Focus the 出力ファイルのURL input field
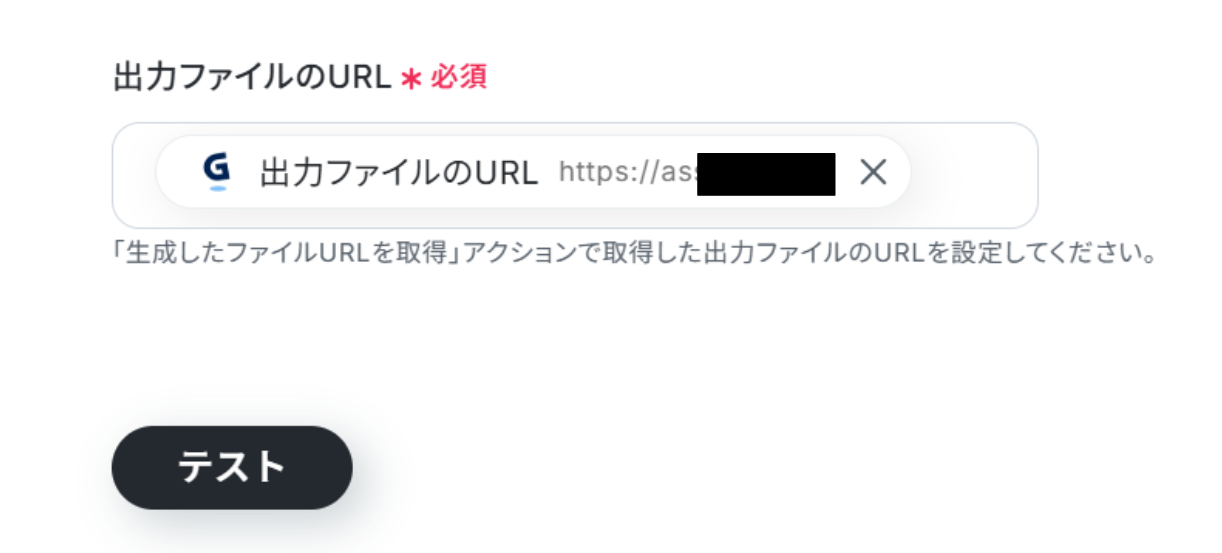Image resolution: width=1222 pixels, height=553 pixels. [575, 175]
